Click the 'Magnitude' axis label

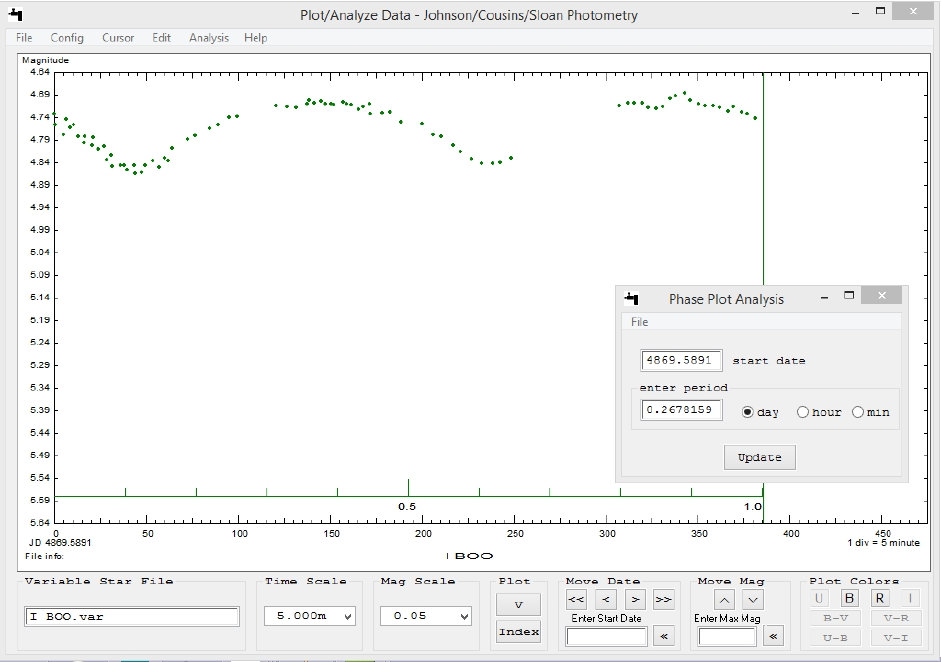46,60
